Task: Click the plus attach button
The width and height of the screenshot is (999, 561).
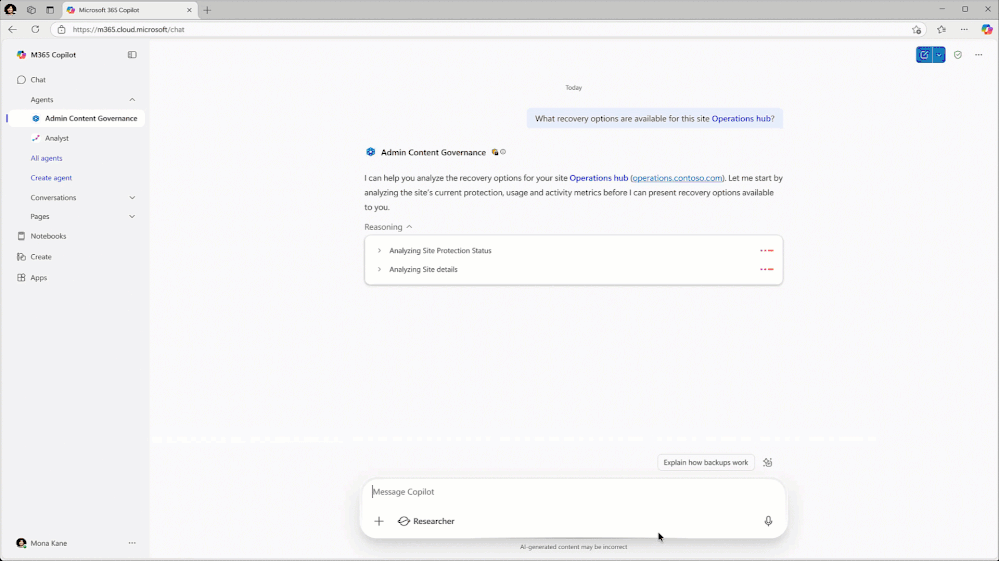Action: tap(379, 522)
